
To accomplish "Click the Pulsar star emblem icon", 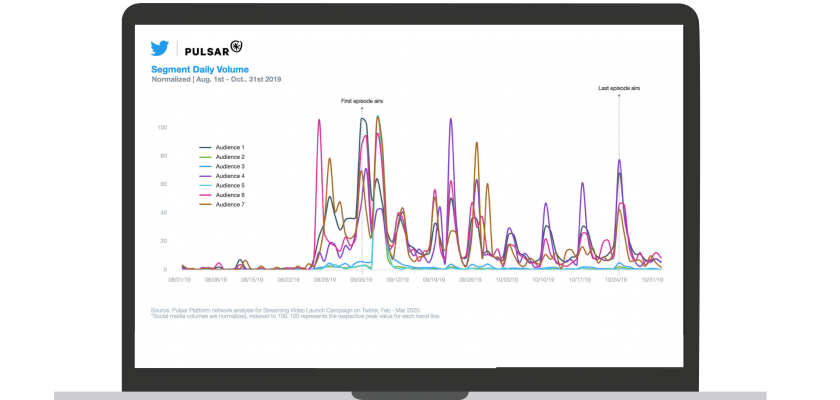I will pyautogui.click(x=235, y=47).
